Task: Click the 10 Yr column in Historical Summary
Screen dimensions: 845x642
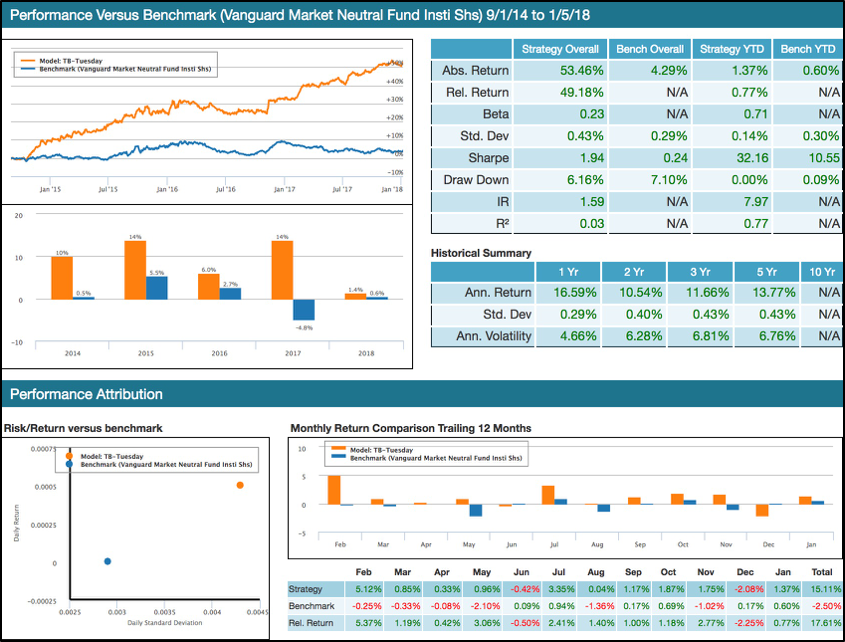Action: [821, 271]
